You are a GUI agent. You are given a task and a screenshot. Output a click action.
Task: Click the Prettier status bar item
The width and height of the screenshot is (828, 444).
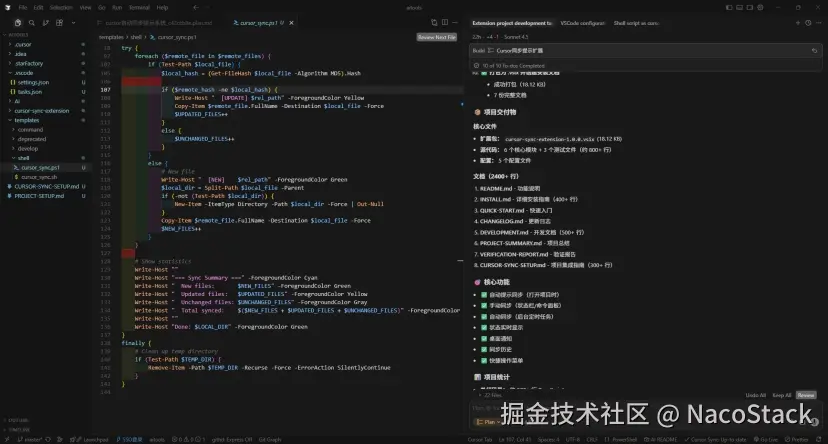pyautogui.click(x=796, y=439)
